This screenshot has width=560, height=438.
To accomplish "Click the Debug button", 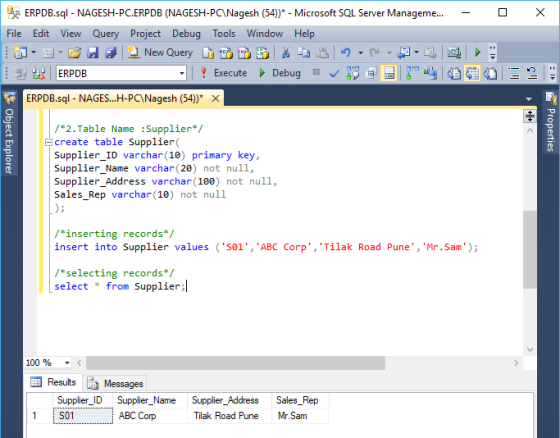I will tap(280, 73).
